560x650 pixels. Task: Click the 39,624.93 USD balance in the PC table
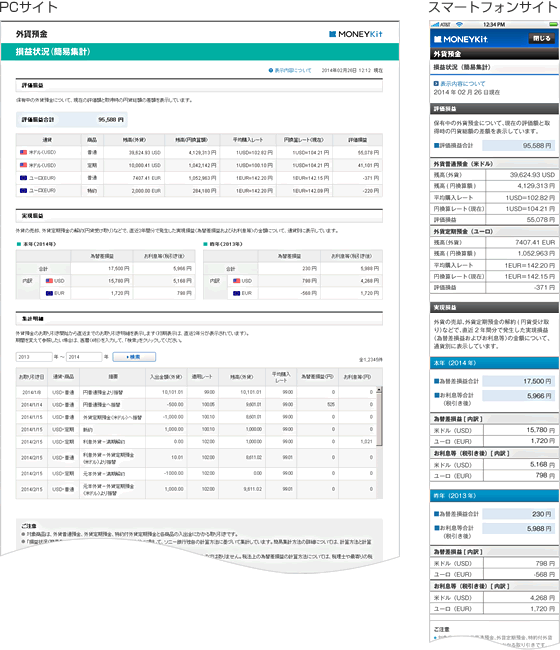(145, 153)
